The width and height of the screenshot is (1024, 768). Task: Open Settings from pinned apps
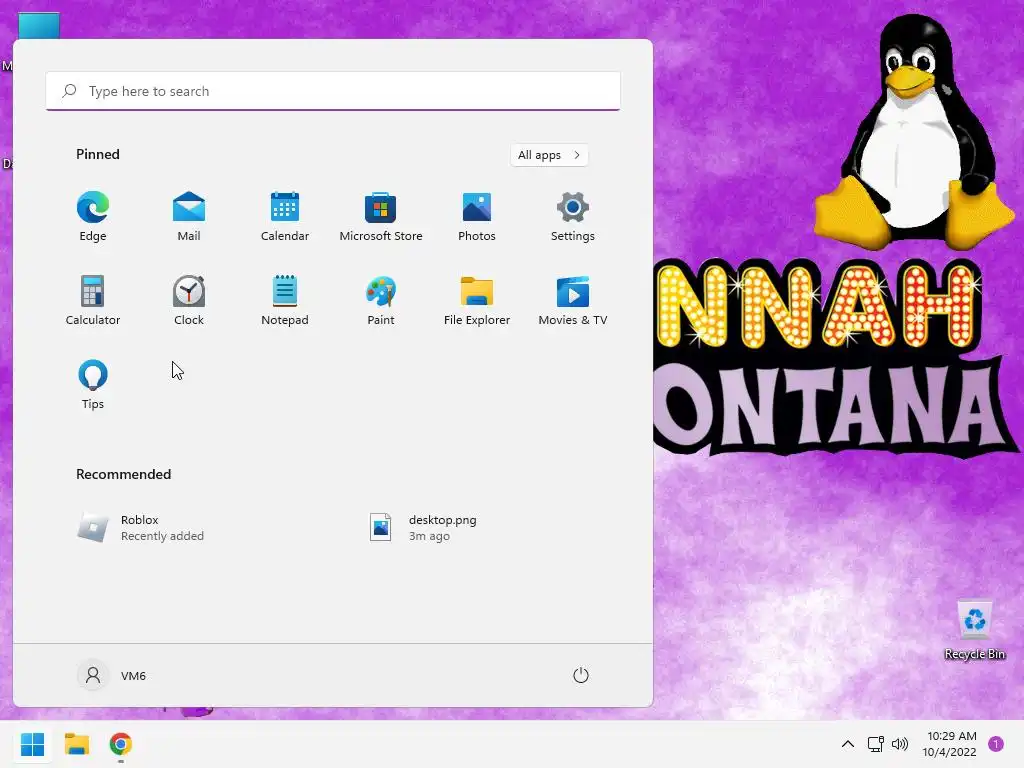pos(573,217)
